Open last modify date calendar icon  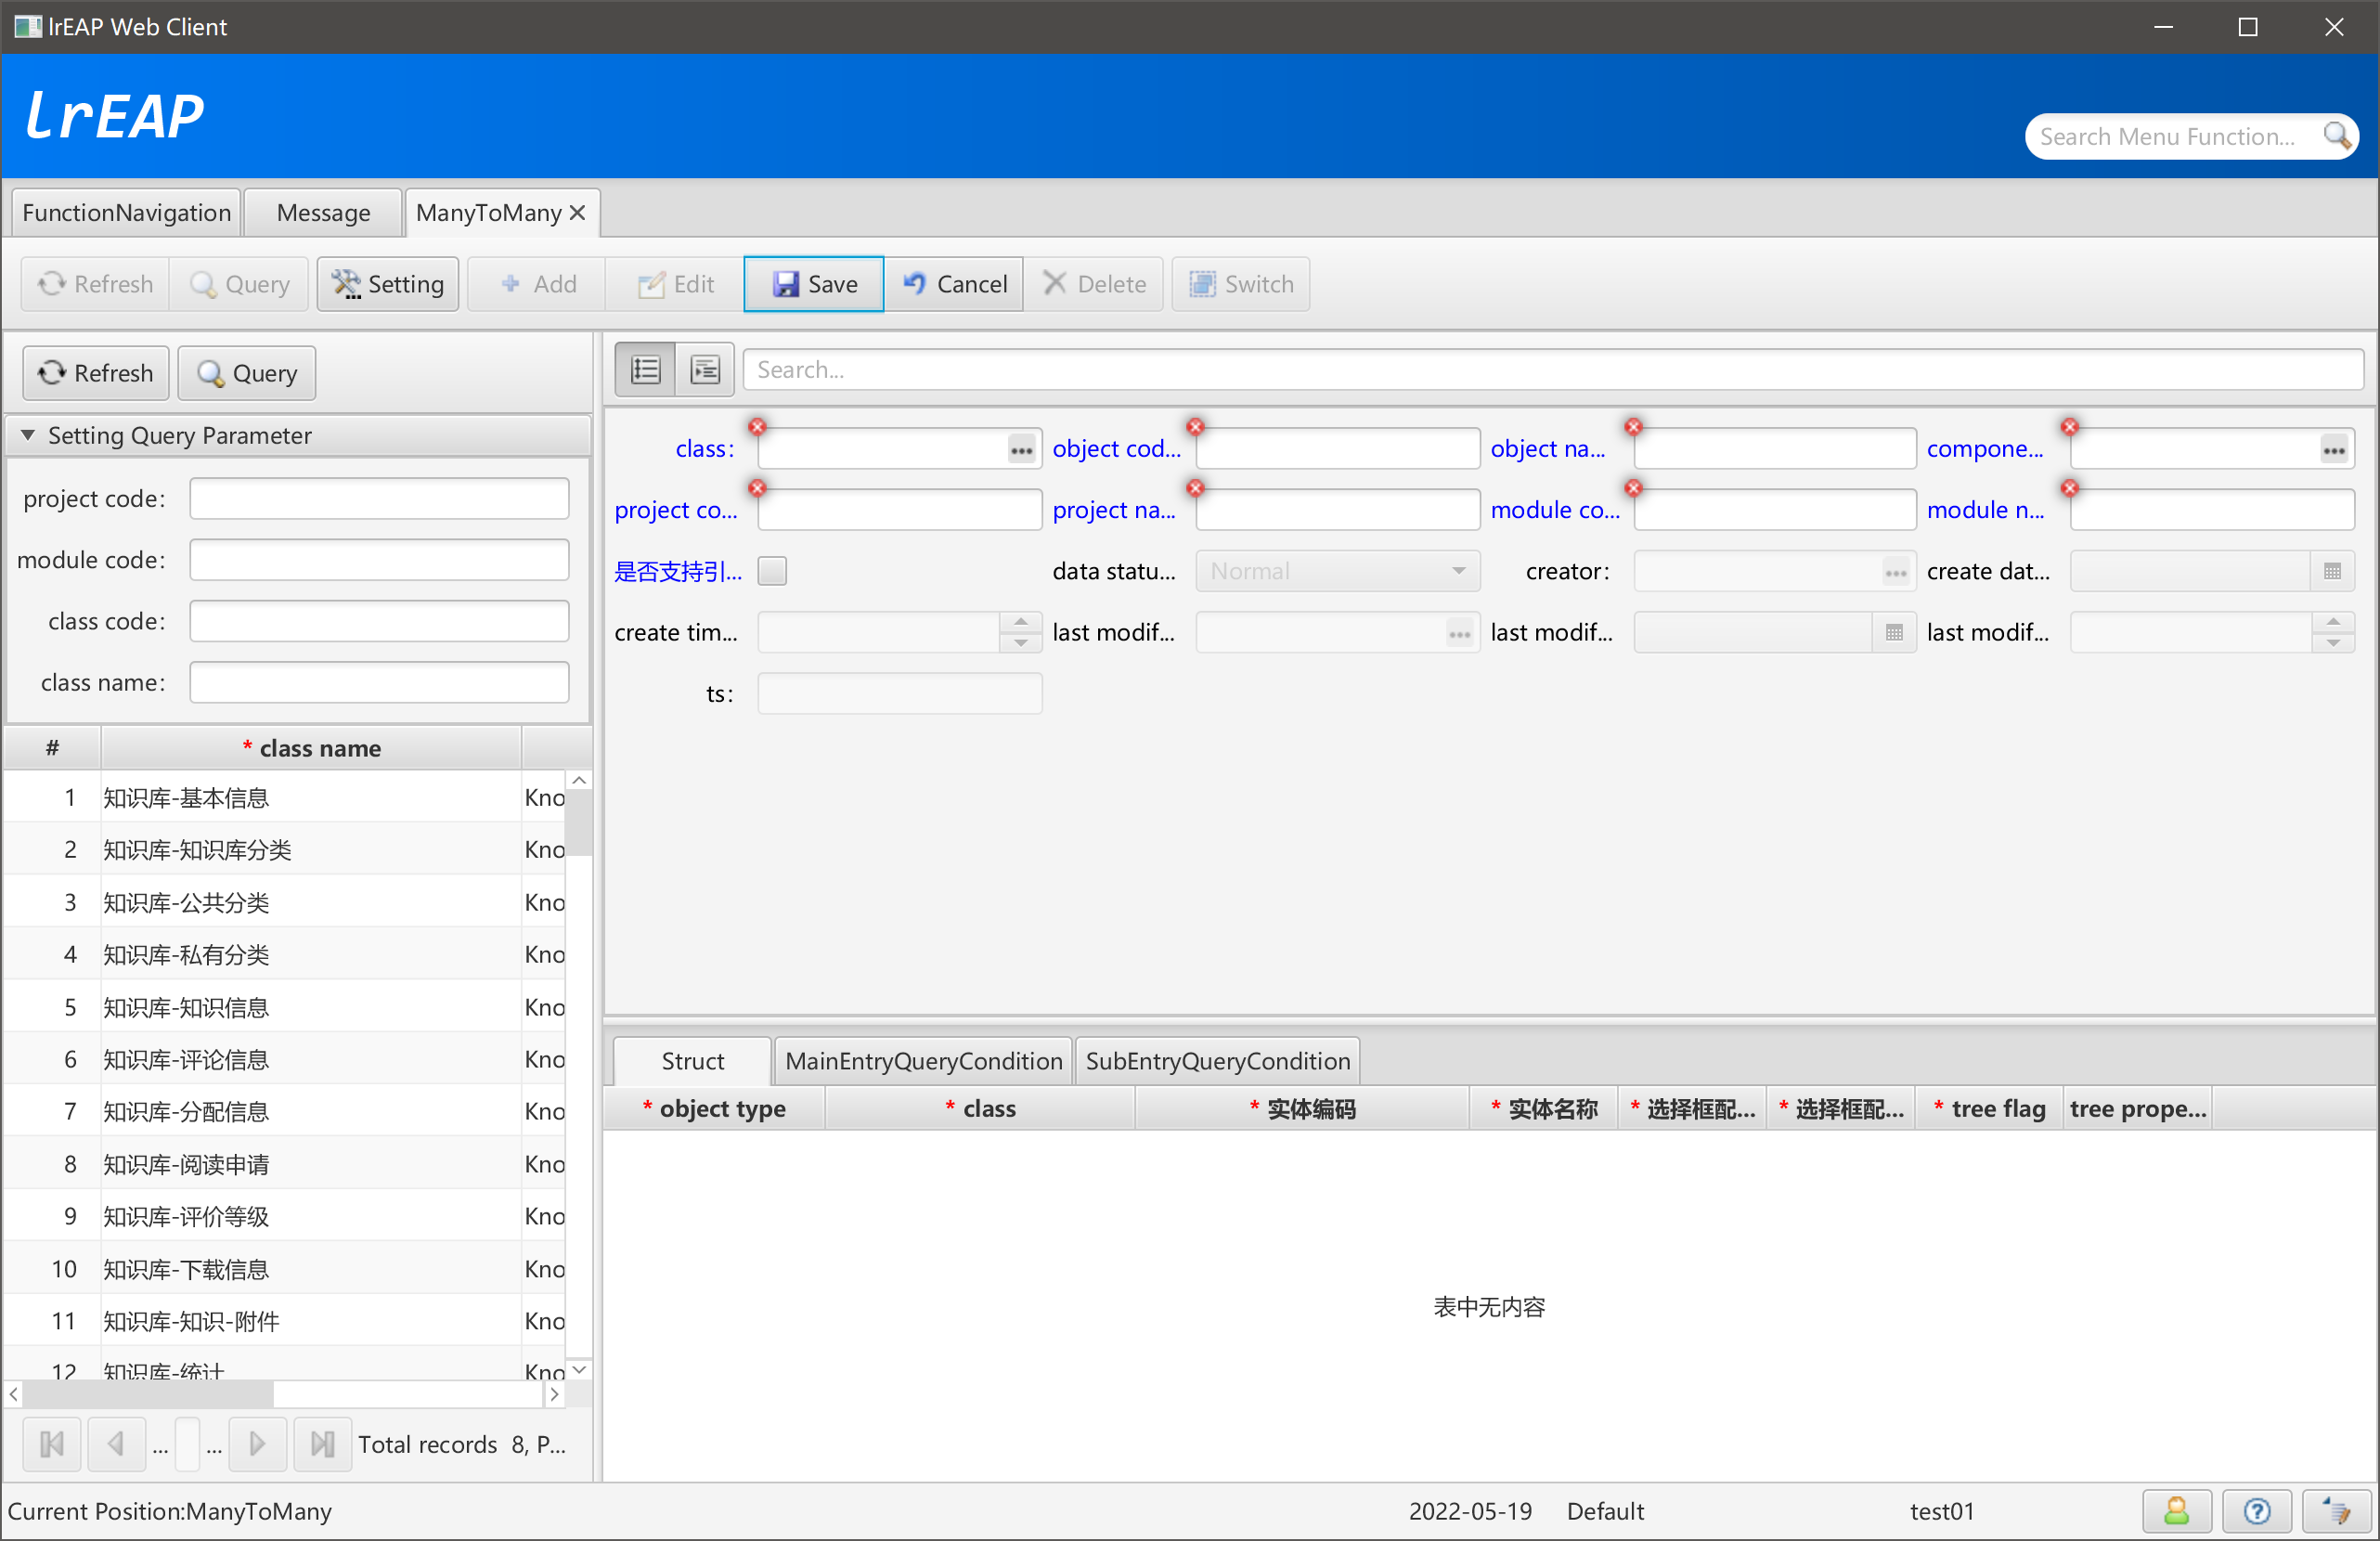(1894, 633)
